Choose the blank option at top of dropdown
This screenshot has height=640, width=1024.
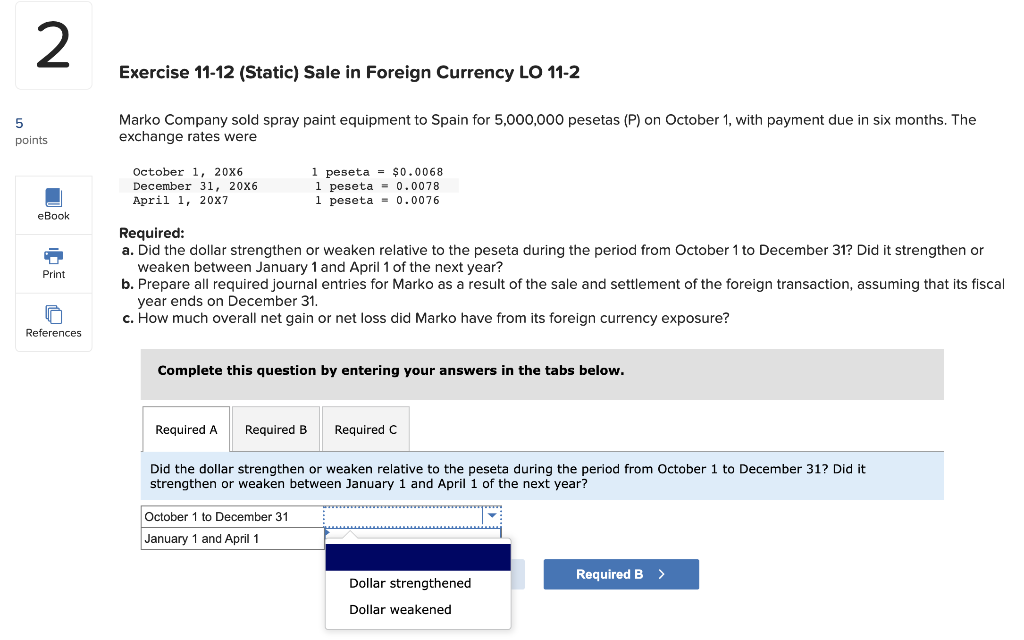click(x=417, y=556)
